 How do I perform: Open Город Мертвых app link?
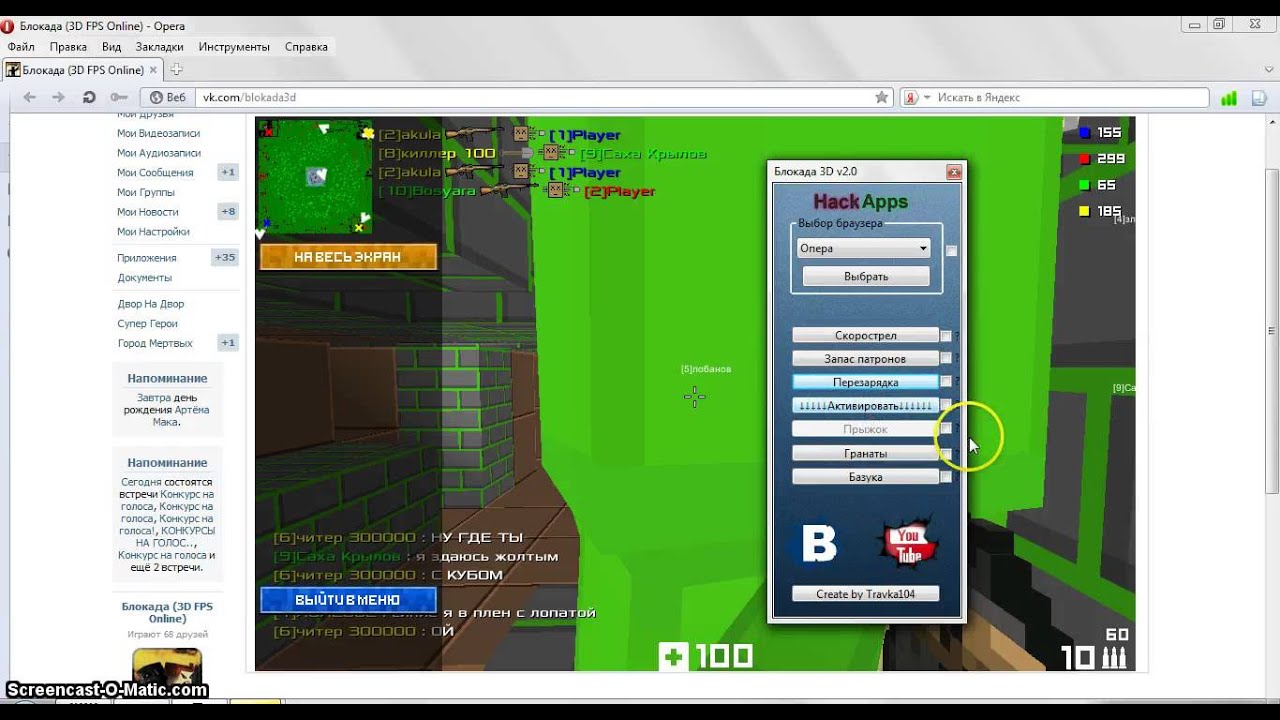click(x=155, y=343)
